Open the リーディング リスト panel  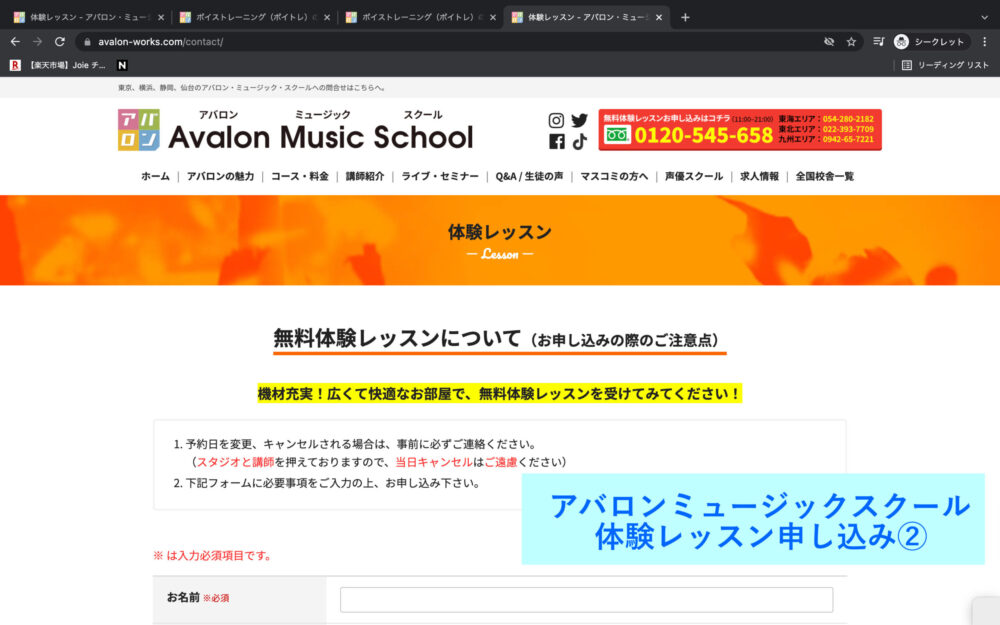[x=945, y=65]
